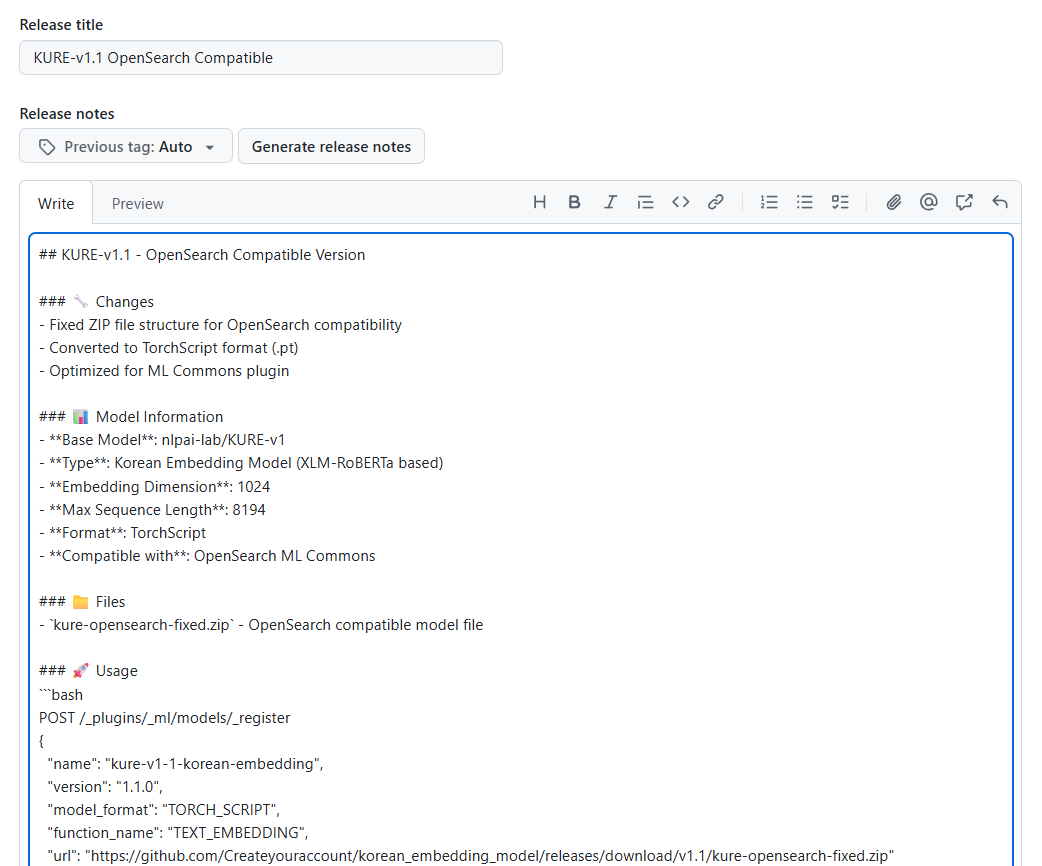Click the '## KURE-v1.1 - OpenSearch Compatible Version' line
Image resolution: width=1042 pixels, height=866 pixels.
pyautogui.click(x=202, y=255)
